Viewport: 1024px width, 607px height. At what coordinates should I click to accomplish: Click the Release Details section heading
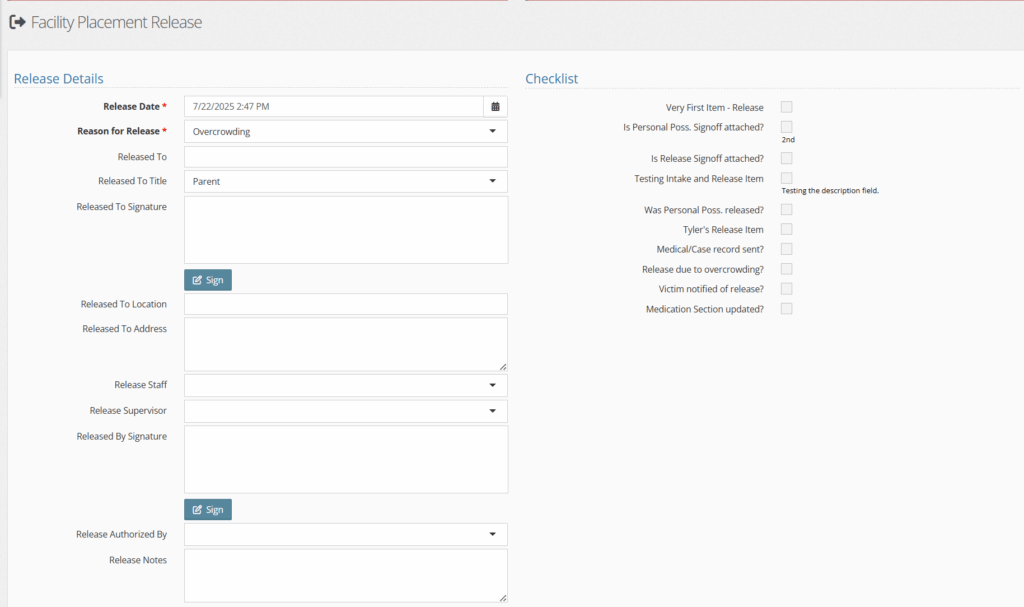point(59,78)
